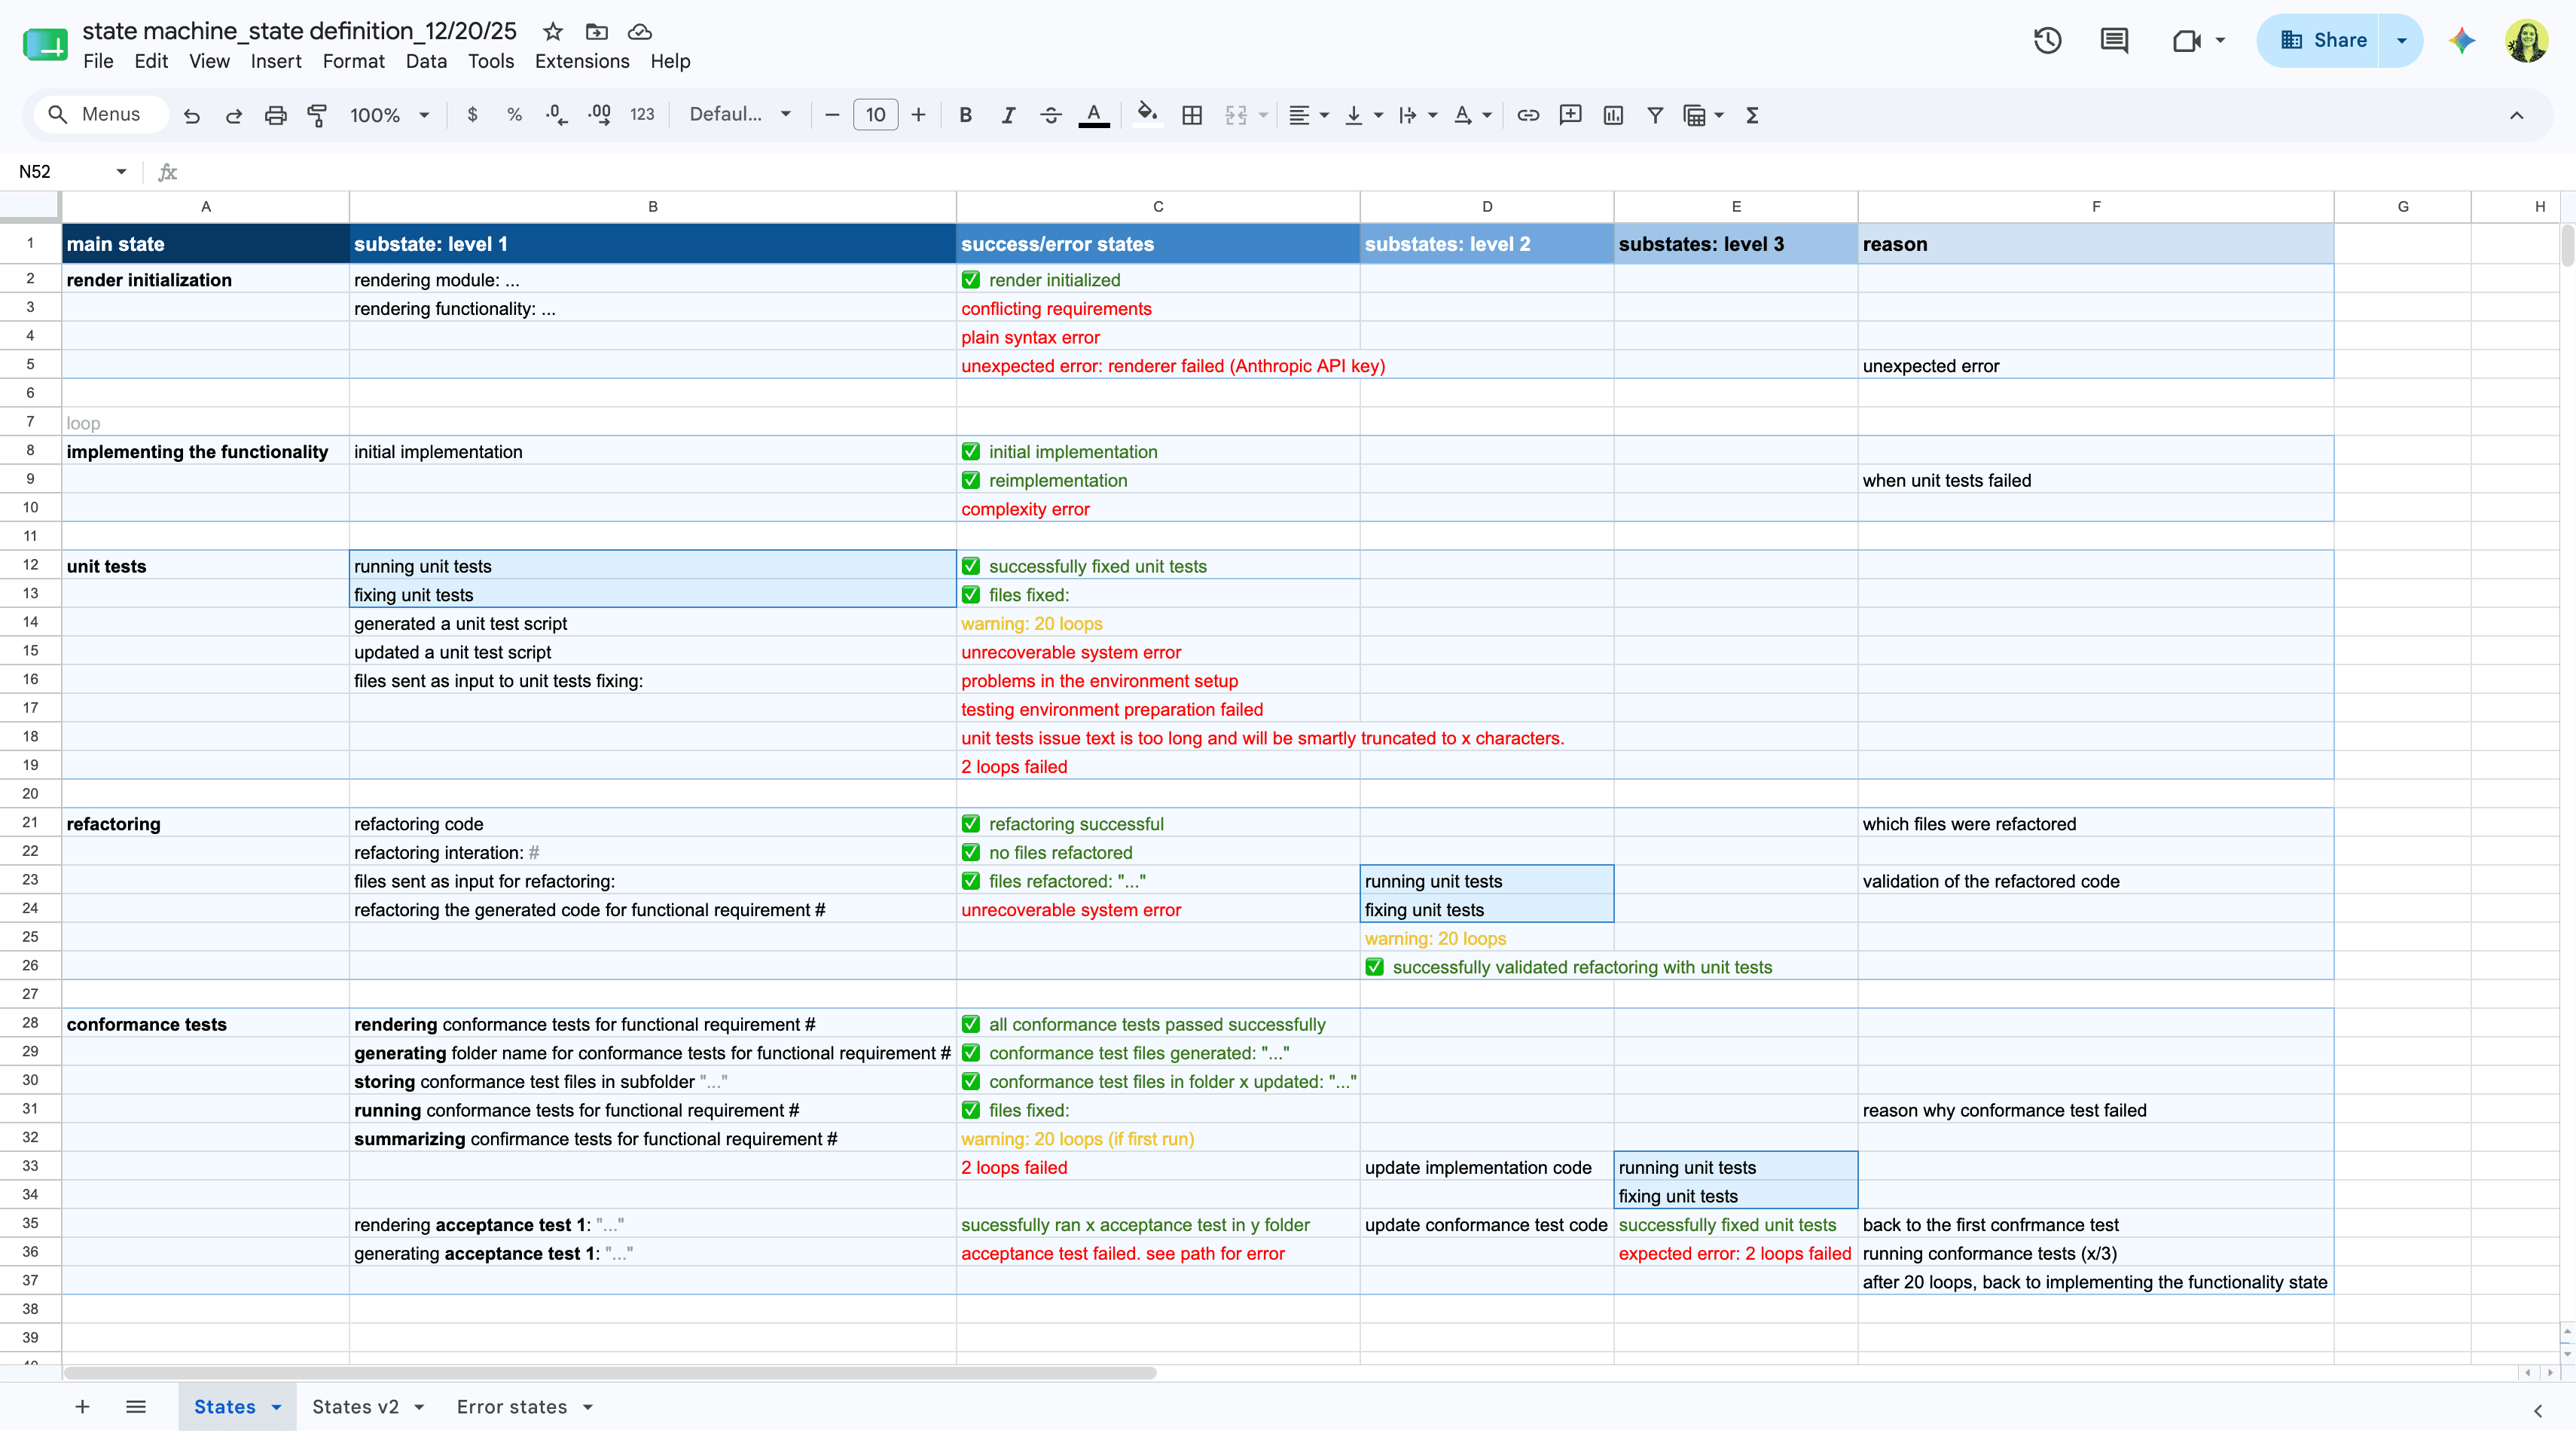Collapse the toolbar with the up chevron
2576x1433 pixels.
pyautogui.click(x=2517, y=115)
